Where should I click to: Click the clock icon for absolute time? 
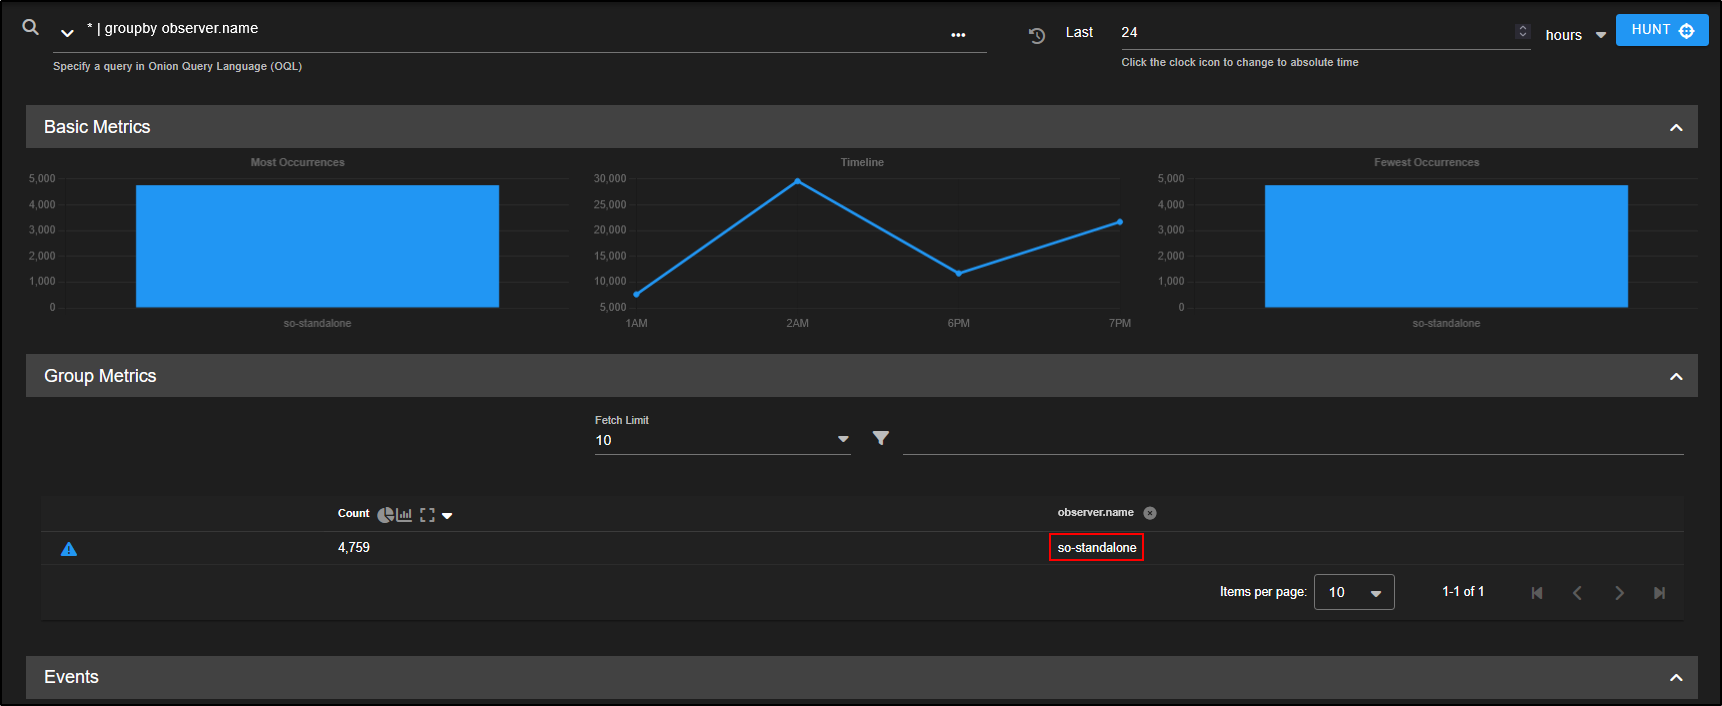[x=1037, y=35]
